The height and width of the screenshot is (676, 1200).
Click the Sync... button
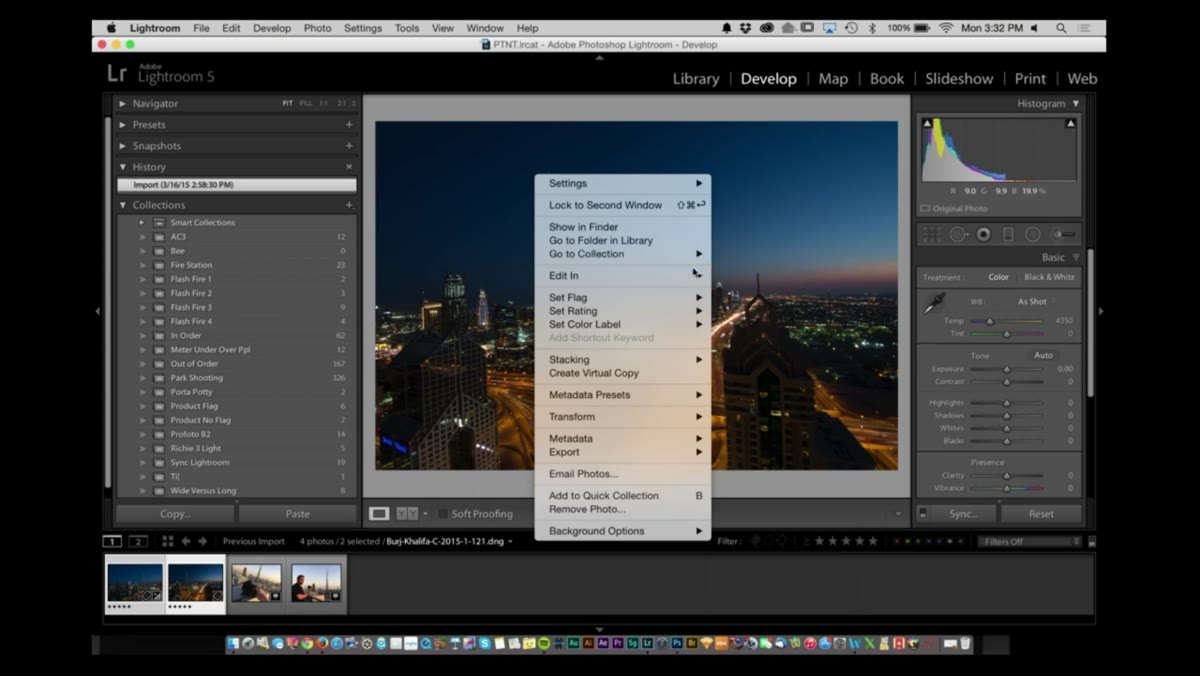pos(964,514)
